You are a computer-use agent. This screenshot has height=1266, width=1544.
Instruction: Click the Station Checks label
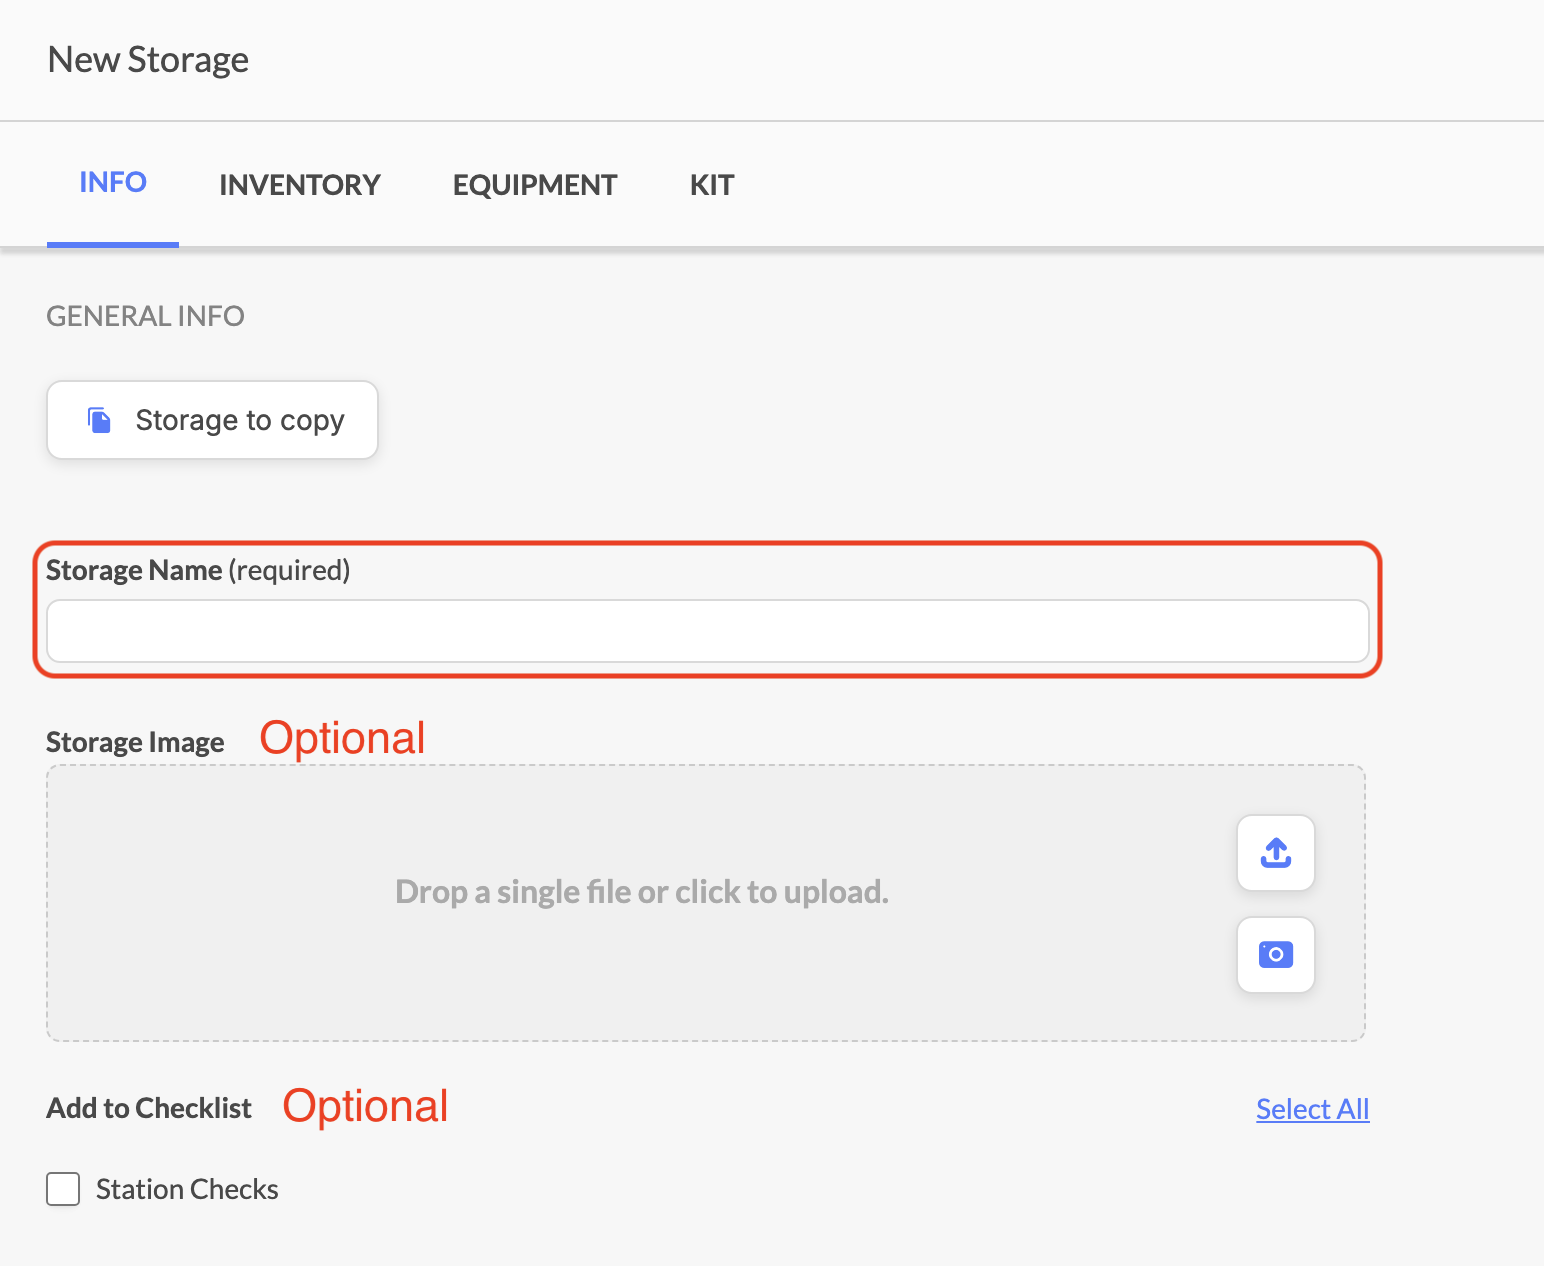point(187,1189)
